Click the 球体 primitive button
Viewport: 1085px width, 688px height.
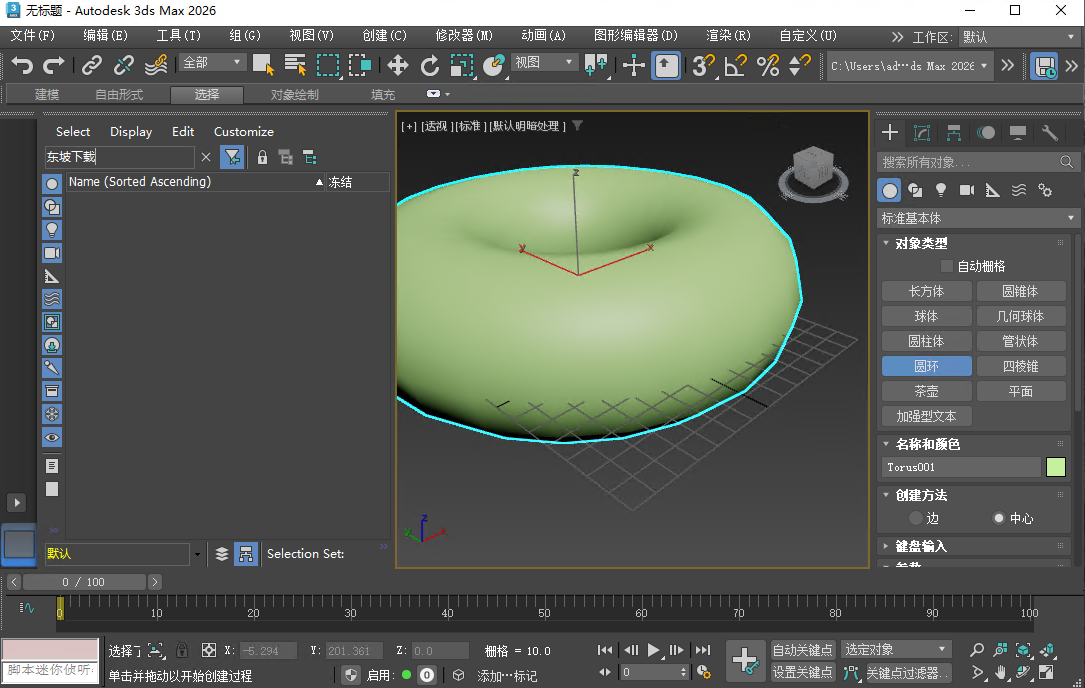tap(926, 315)
